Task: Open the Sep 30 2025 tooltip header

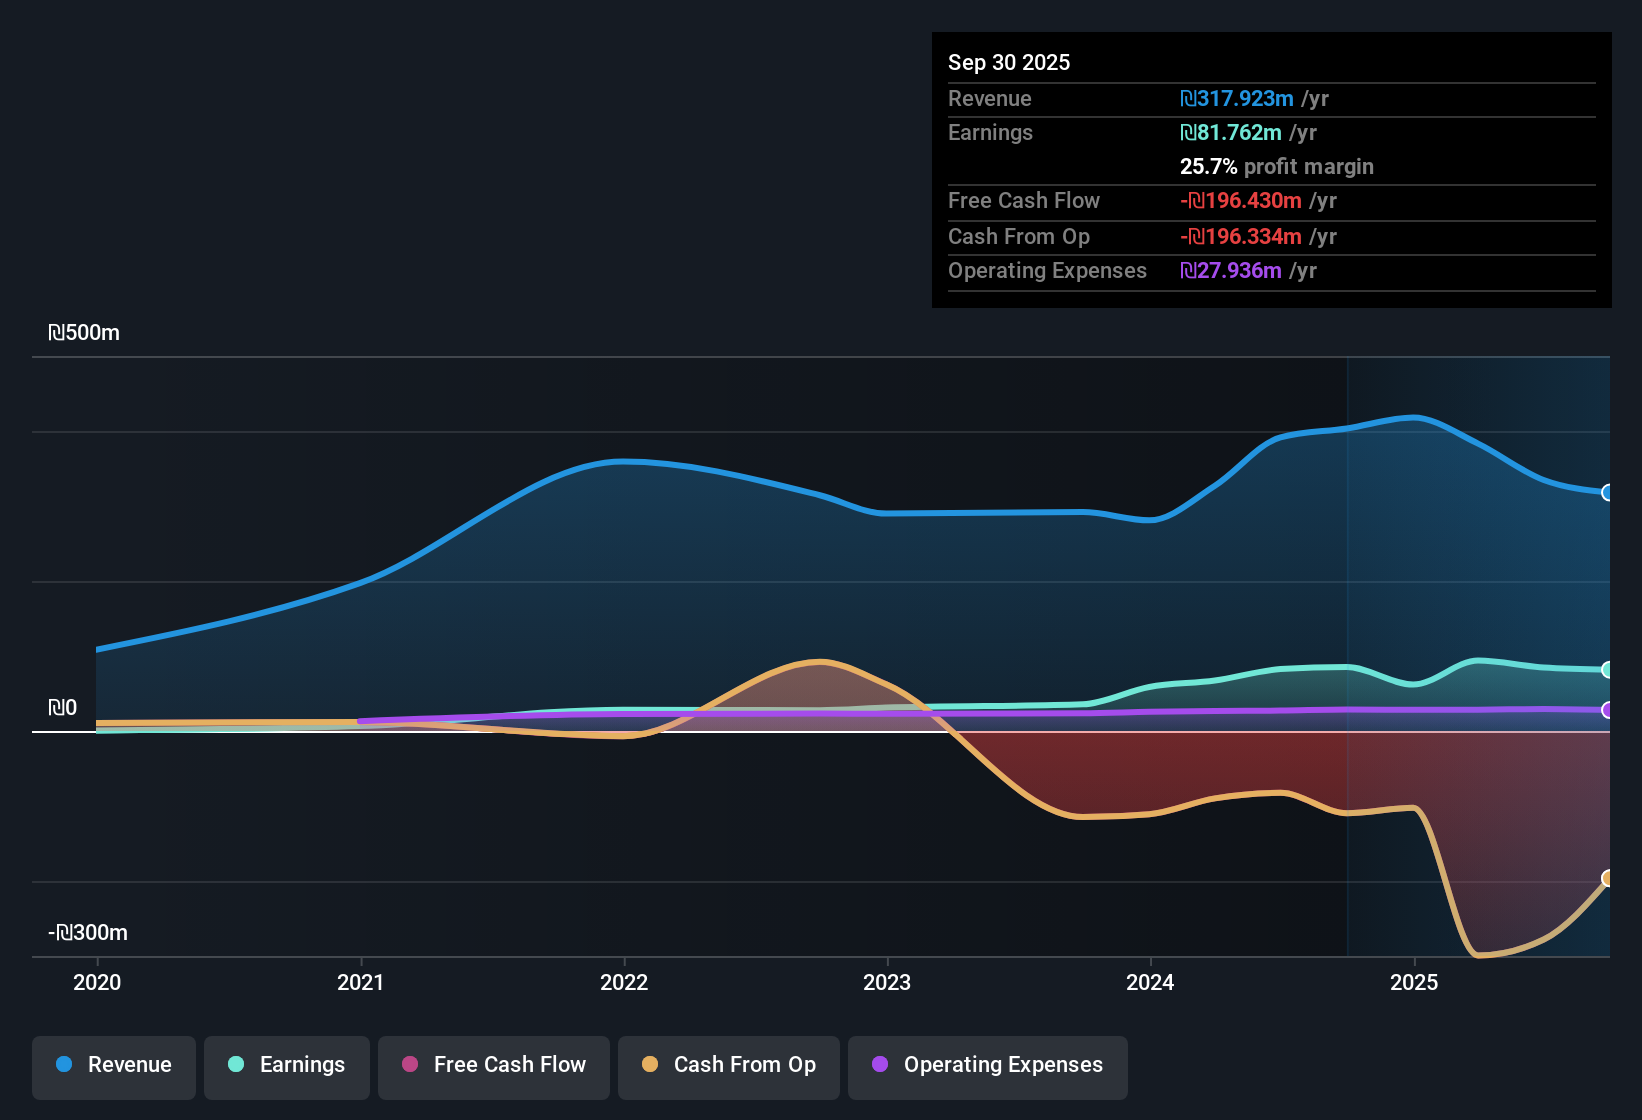Action: pyautogui.click(x=1009, y=62)
